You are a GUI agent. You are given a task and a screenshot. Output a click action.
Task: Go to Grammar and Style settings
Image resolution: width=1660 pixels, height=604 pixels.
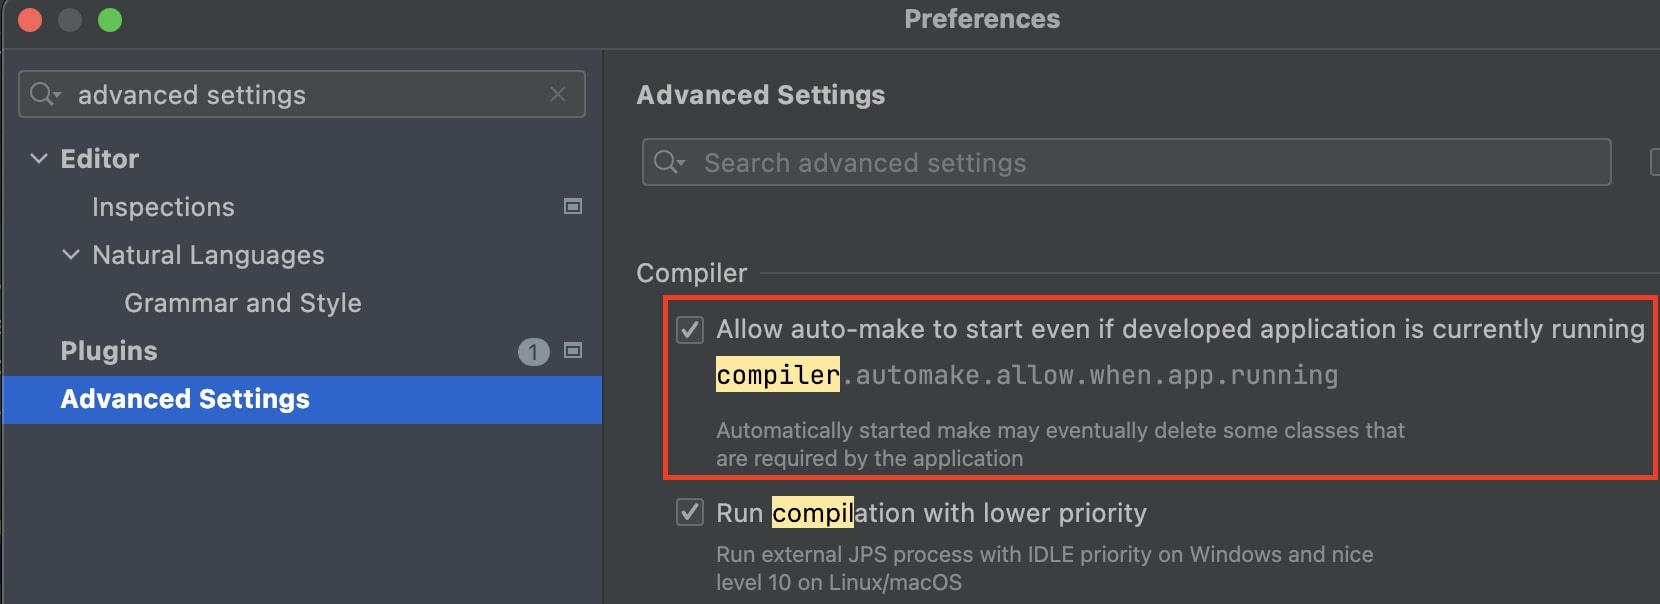[x=243, y=303]
